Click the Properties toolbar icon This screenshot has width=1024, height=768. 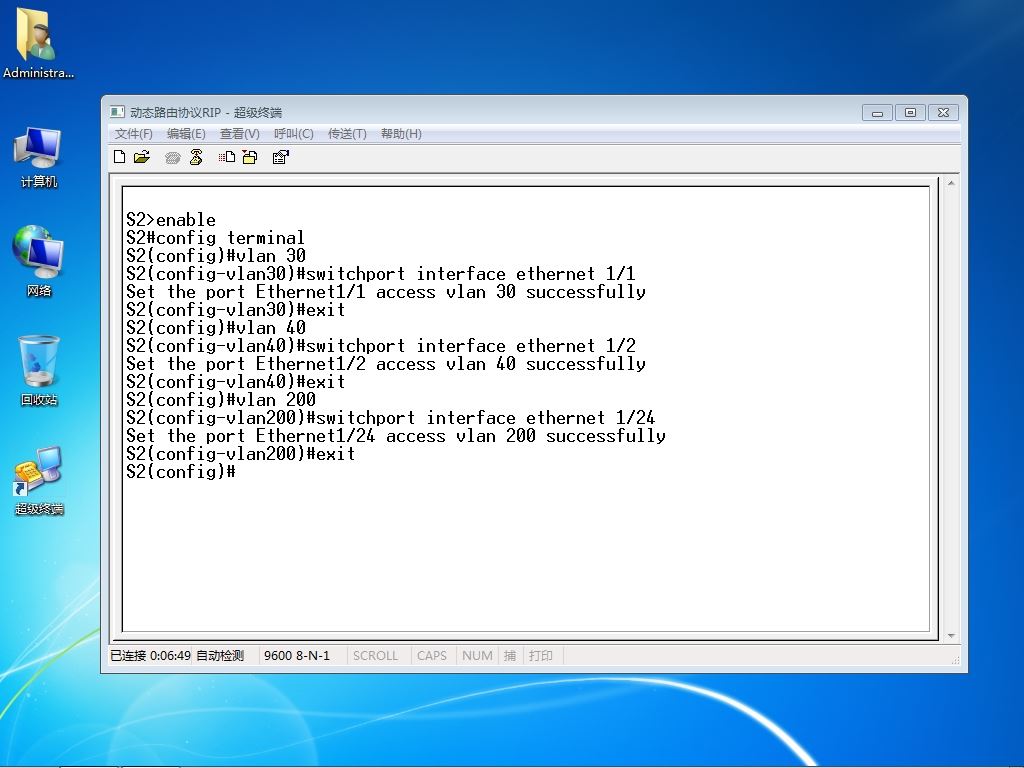pos(280,157)
